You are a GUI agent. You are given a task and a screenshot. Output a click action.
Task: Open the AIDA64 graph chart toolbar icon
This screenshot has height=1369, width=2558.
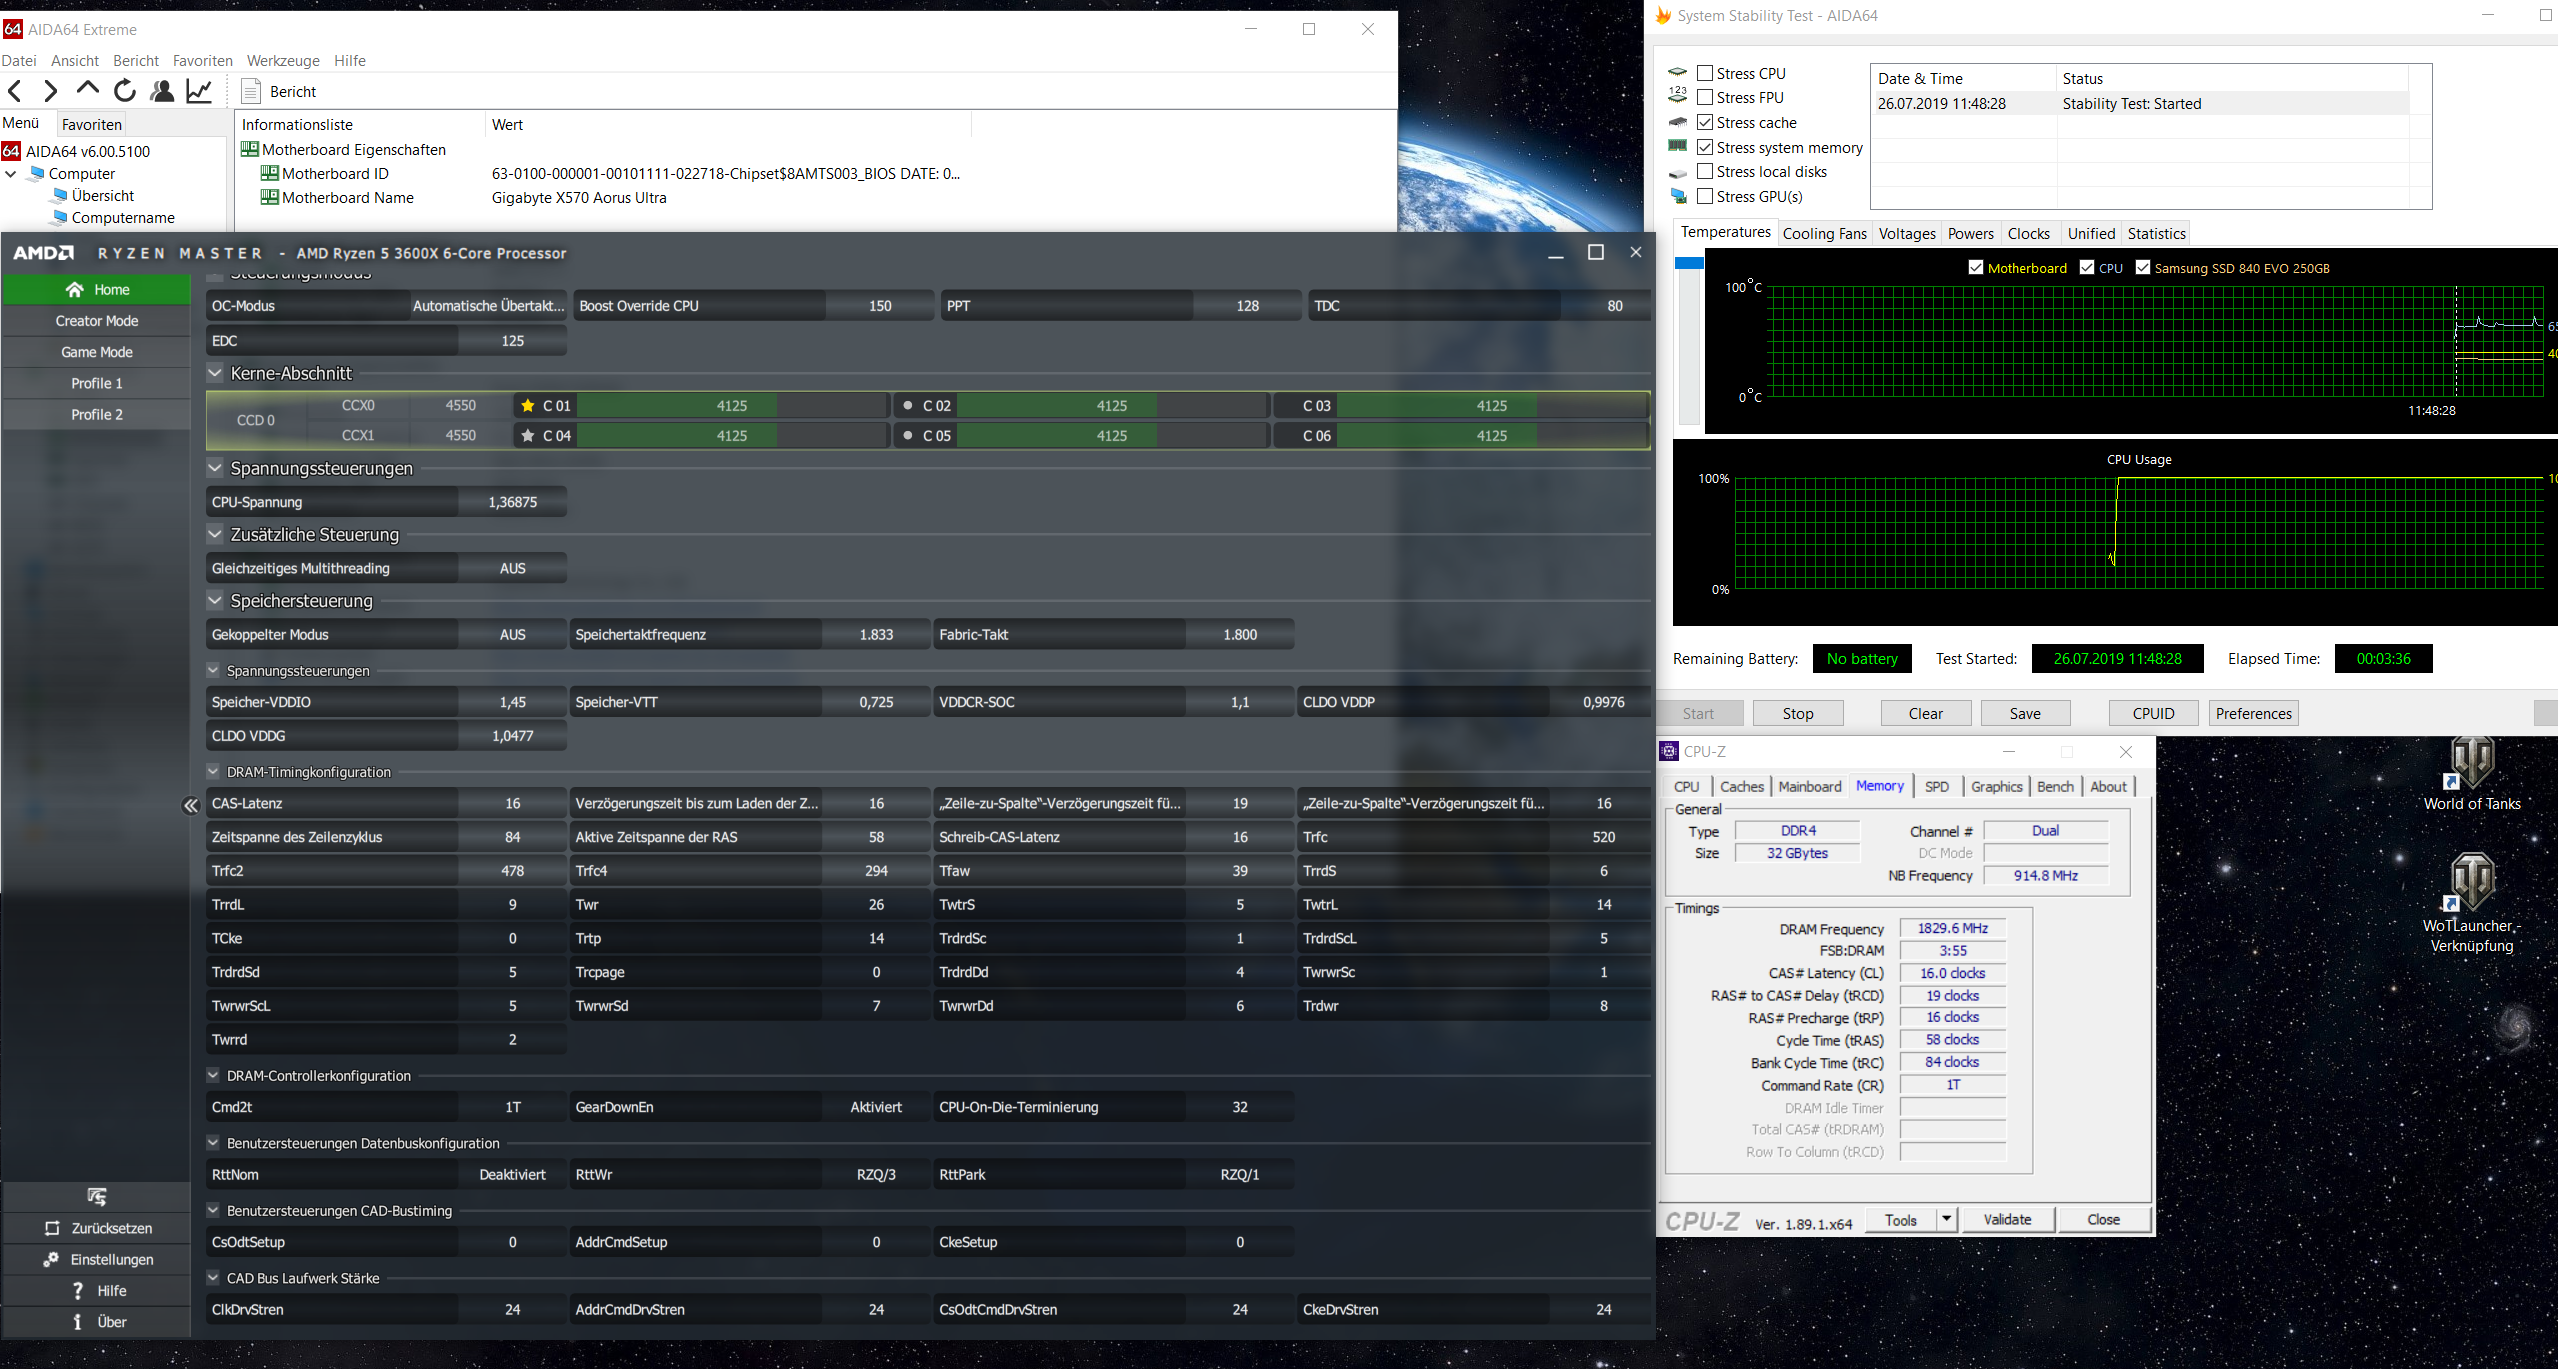pos(200,91)
